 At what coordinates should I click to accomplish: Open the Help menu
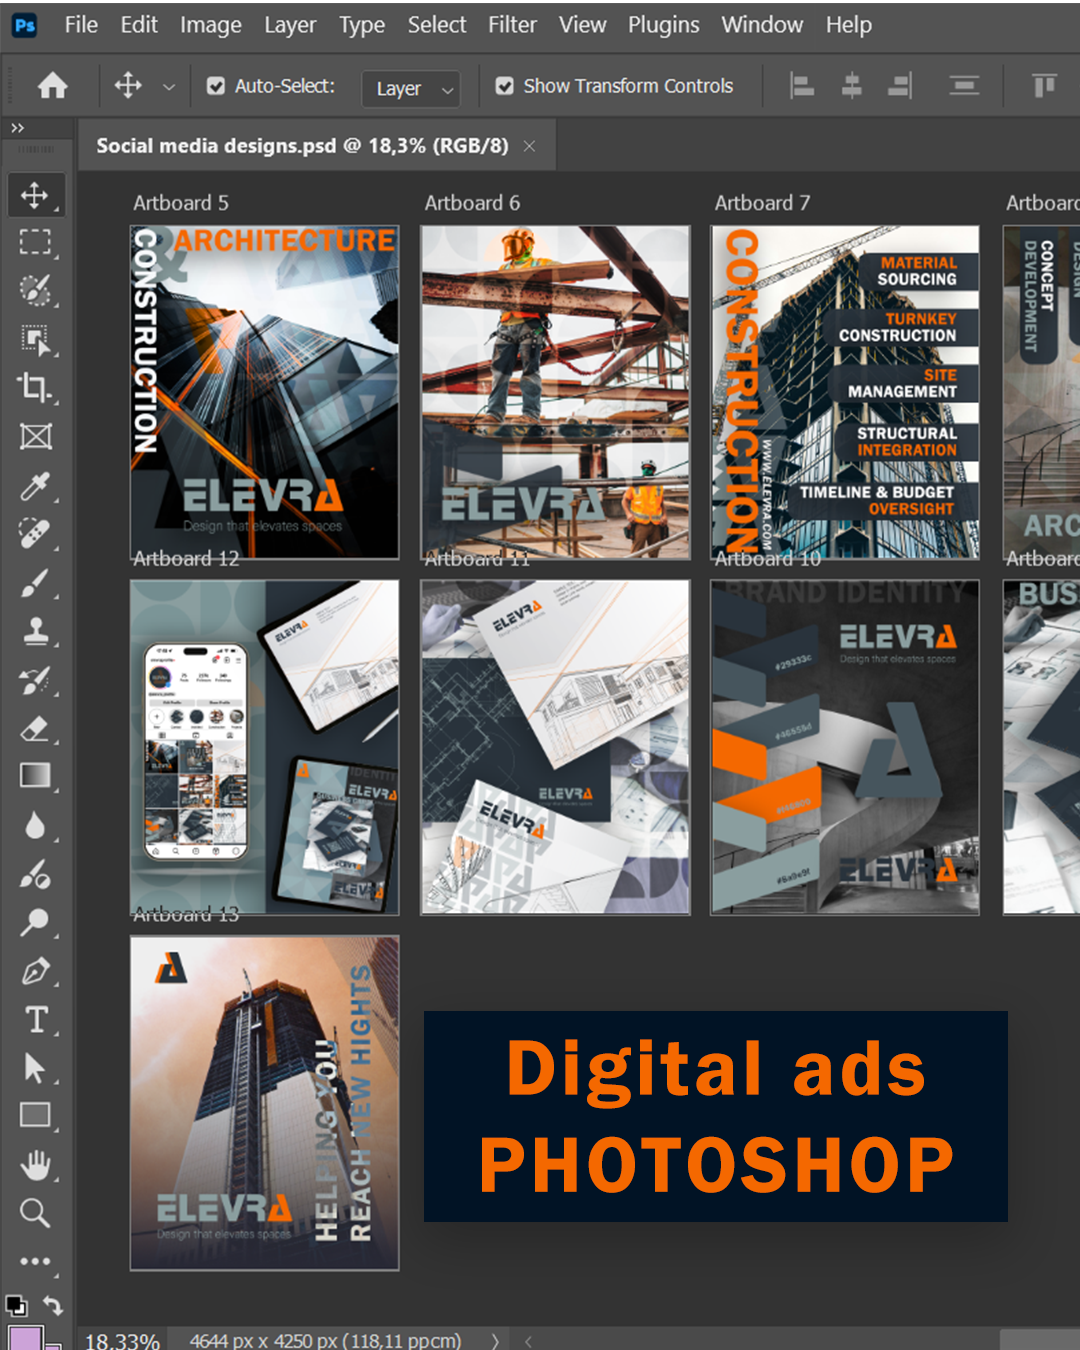click(849, 25)
